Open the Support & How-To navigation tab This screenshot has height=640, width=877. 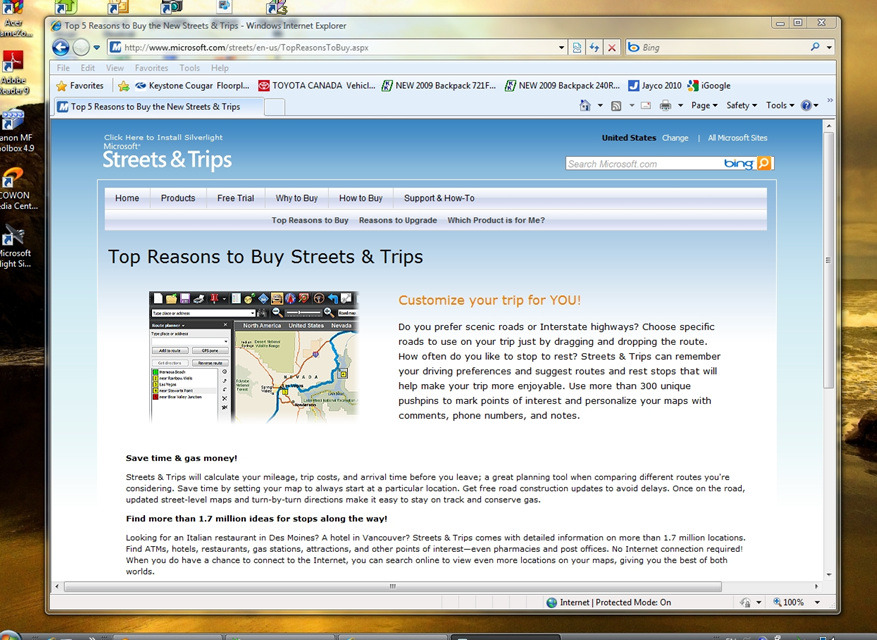439,198
